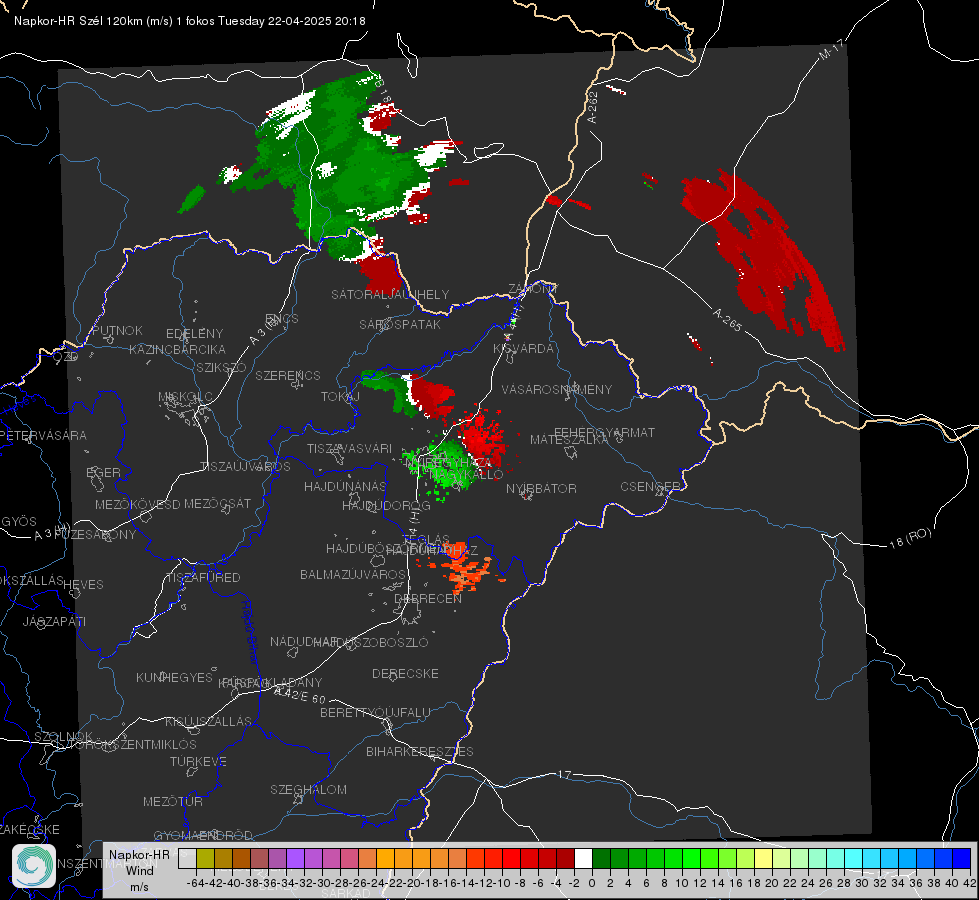Click the TISZAVASVÁRI label
979x900 pixels.
[x=350, y=448]
